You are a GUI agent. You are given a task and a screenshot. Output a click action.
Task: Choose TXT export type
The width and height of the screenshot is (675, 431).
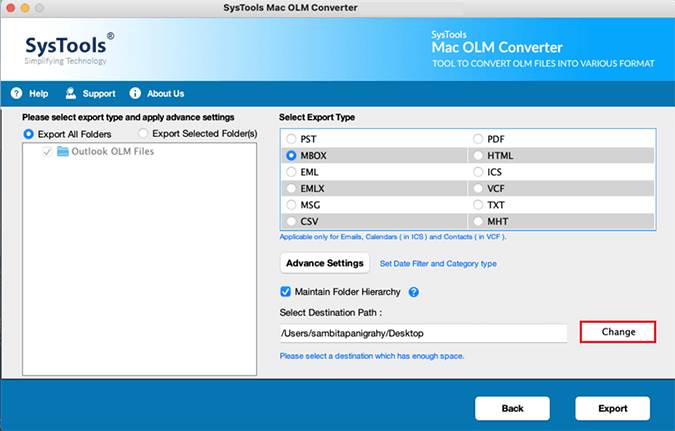tap(478, 205)
